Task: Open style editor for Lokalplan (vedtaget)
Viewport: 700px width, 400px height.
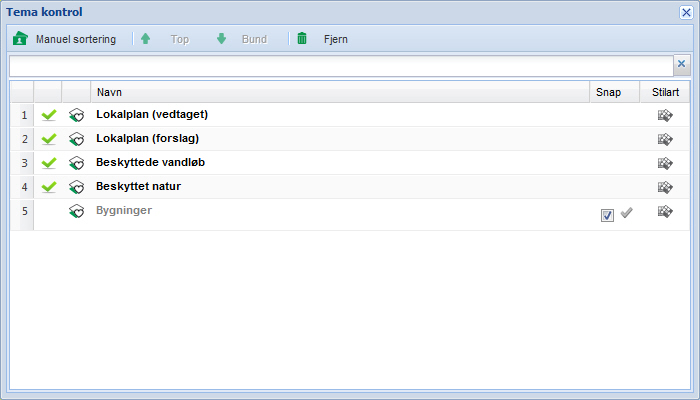Action: (x=665, y=115)
